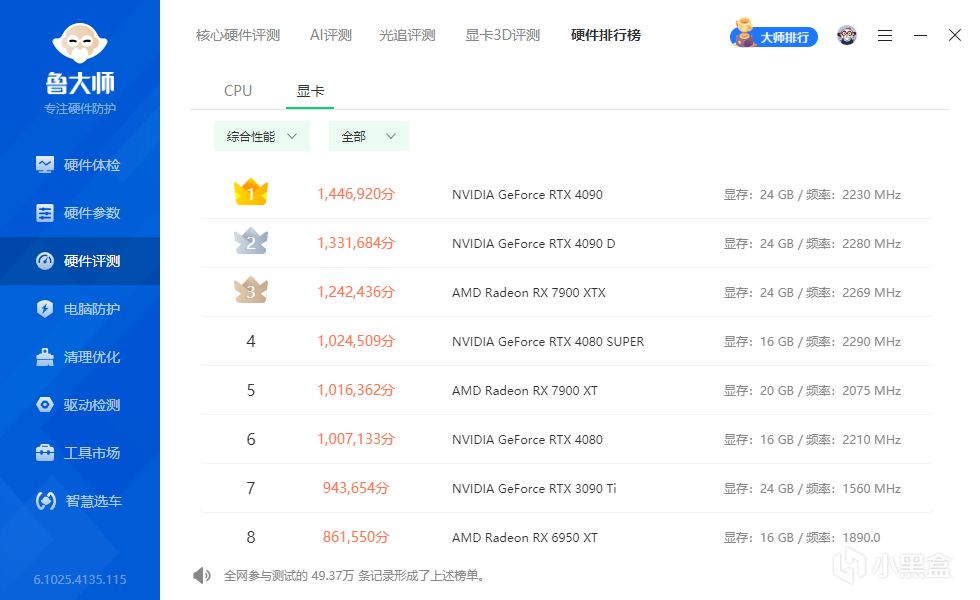This screenshot has height=600, width=980.
Task: Open 电脑防护 shield icon in sidebar
Action: pos(45,309)
